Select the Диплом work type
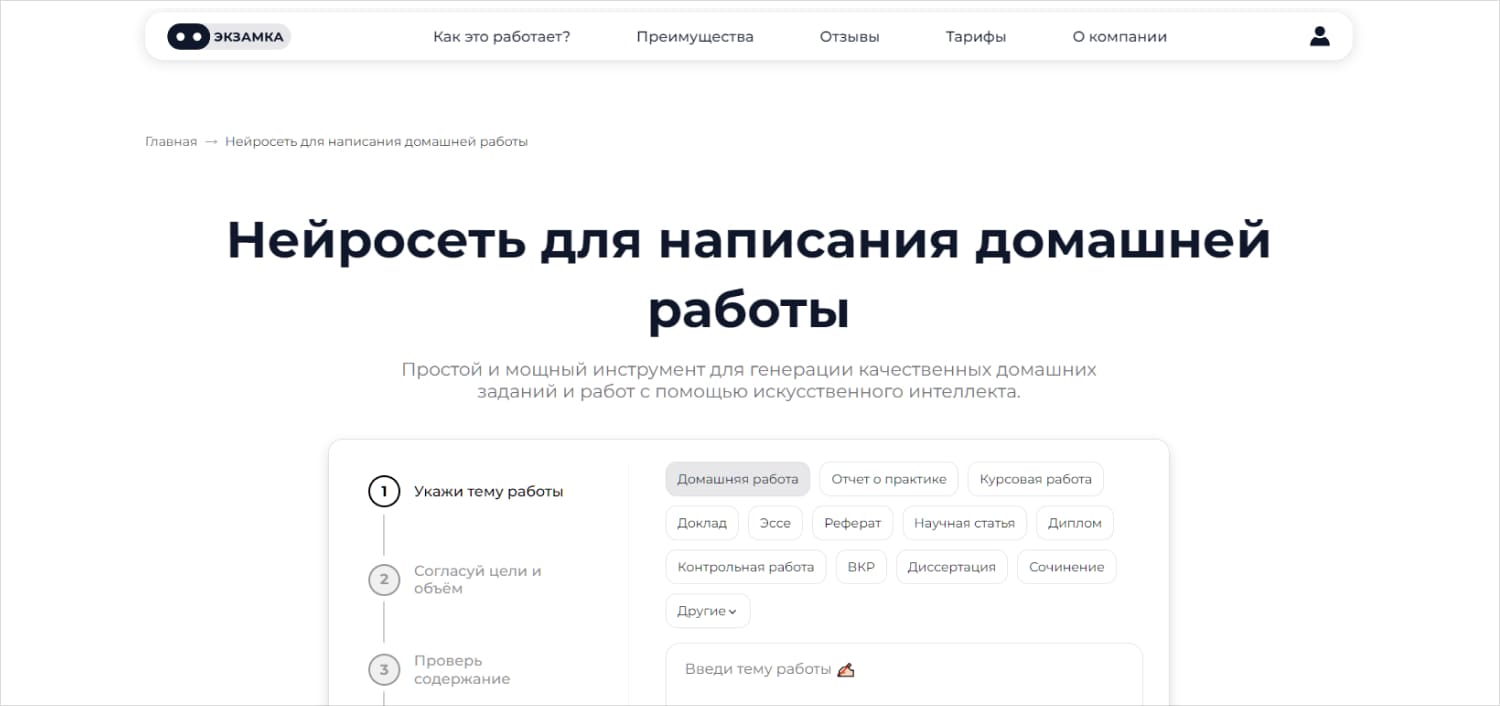 pos(1074,523)
